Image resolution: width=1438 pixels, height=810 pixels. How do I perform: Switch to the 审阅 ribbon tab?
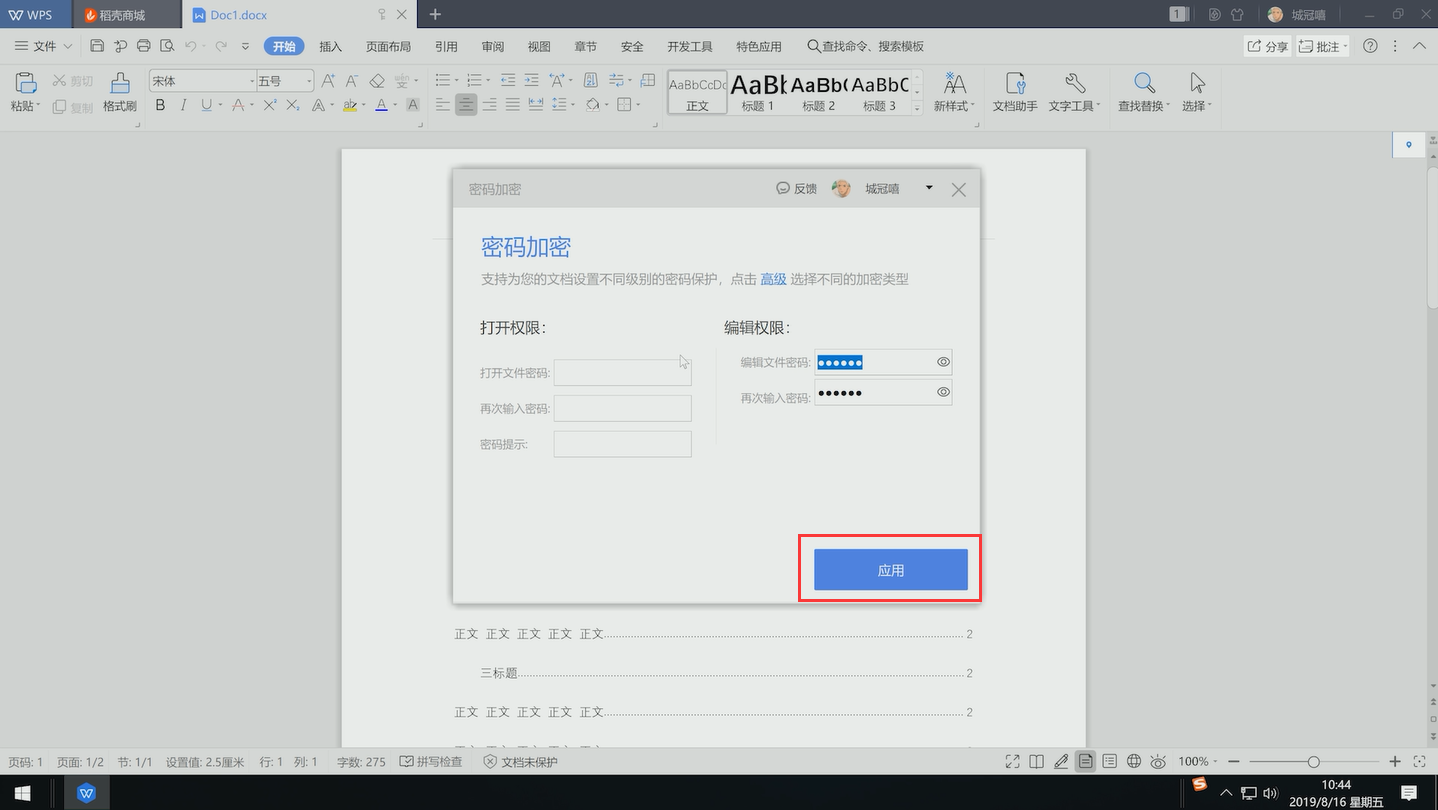(x=492, y=47)
